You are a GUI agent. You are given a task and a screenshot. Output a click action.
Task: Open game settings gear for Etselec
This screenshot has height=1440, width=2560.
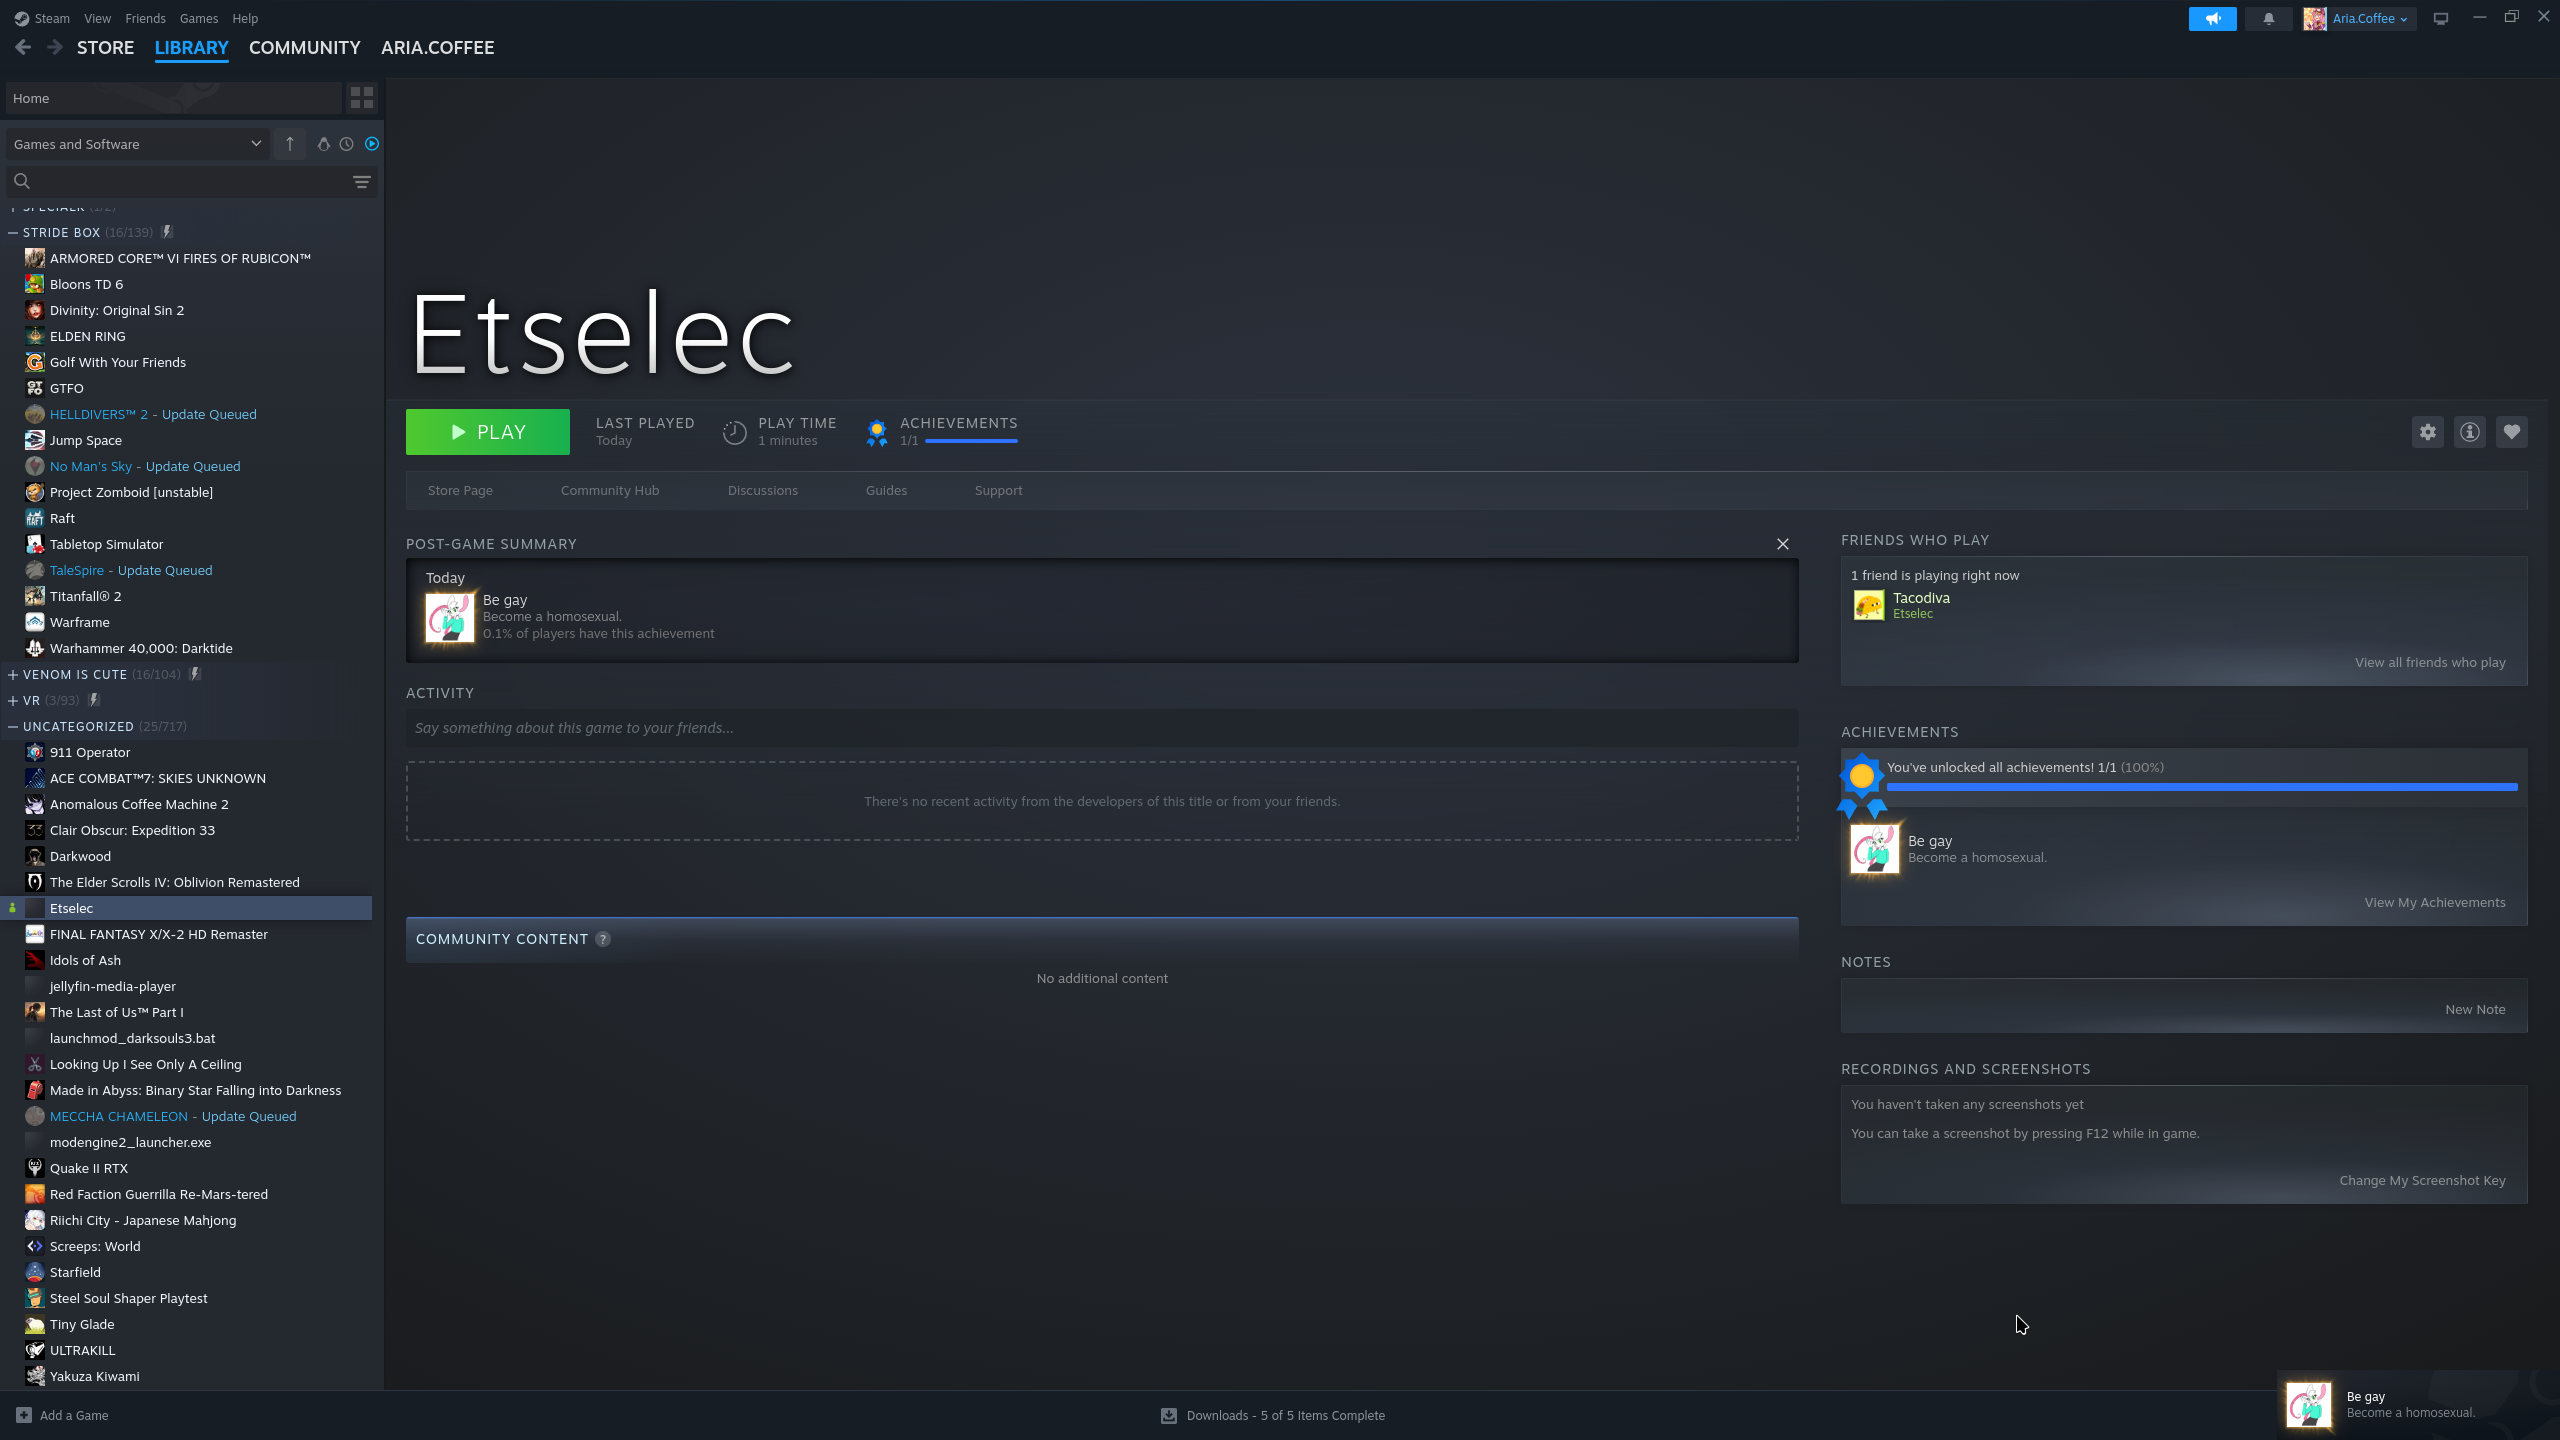click(2428, 432)
